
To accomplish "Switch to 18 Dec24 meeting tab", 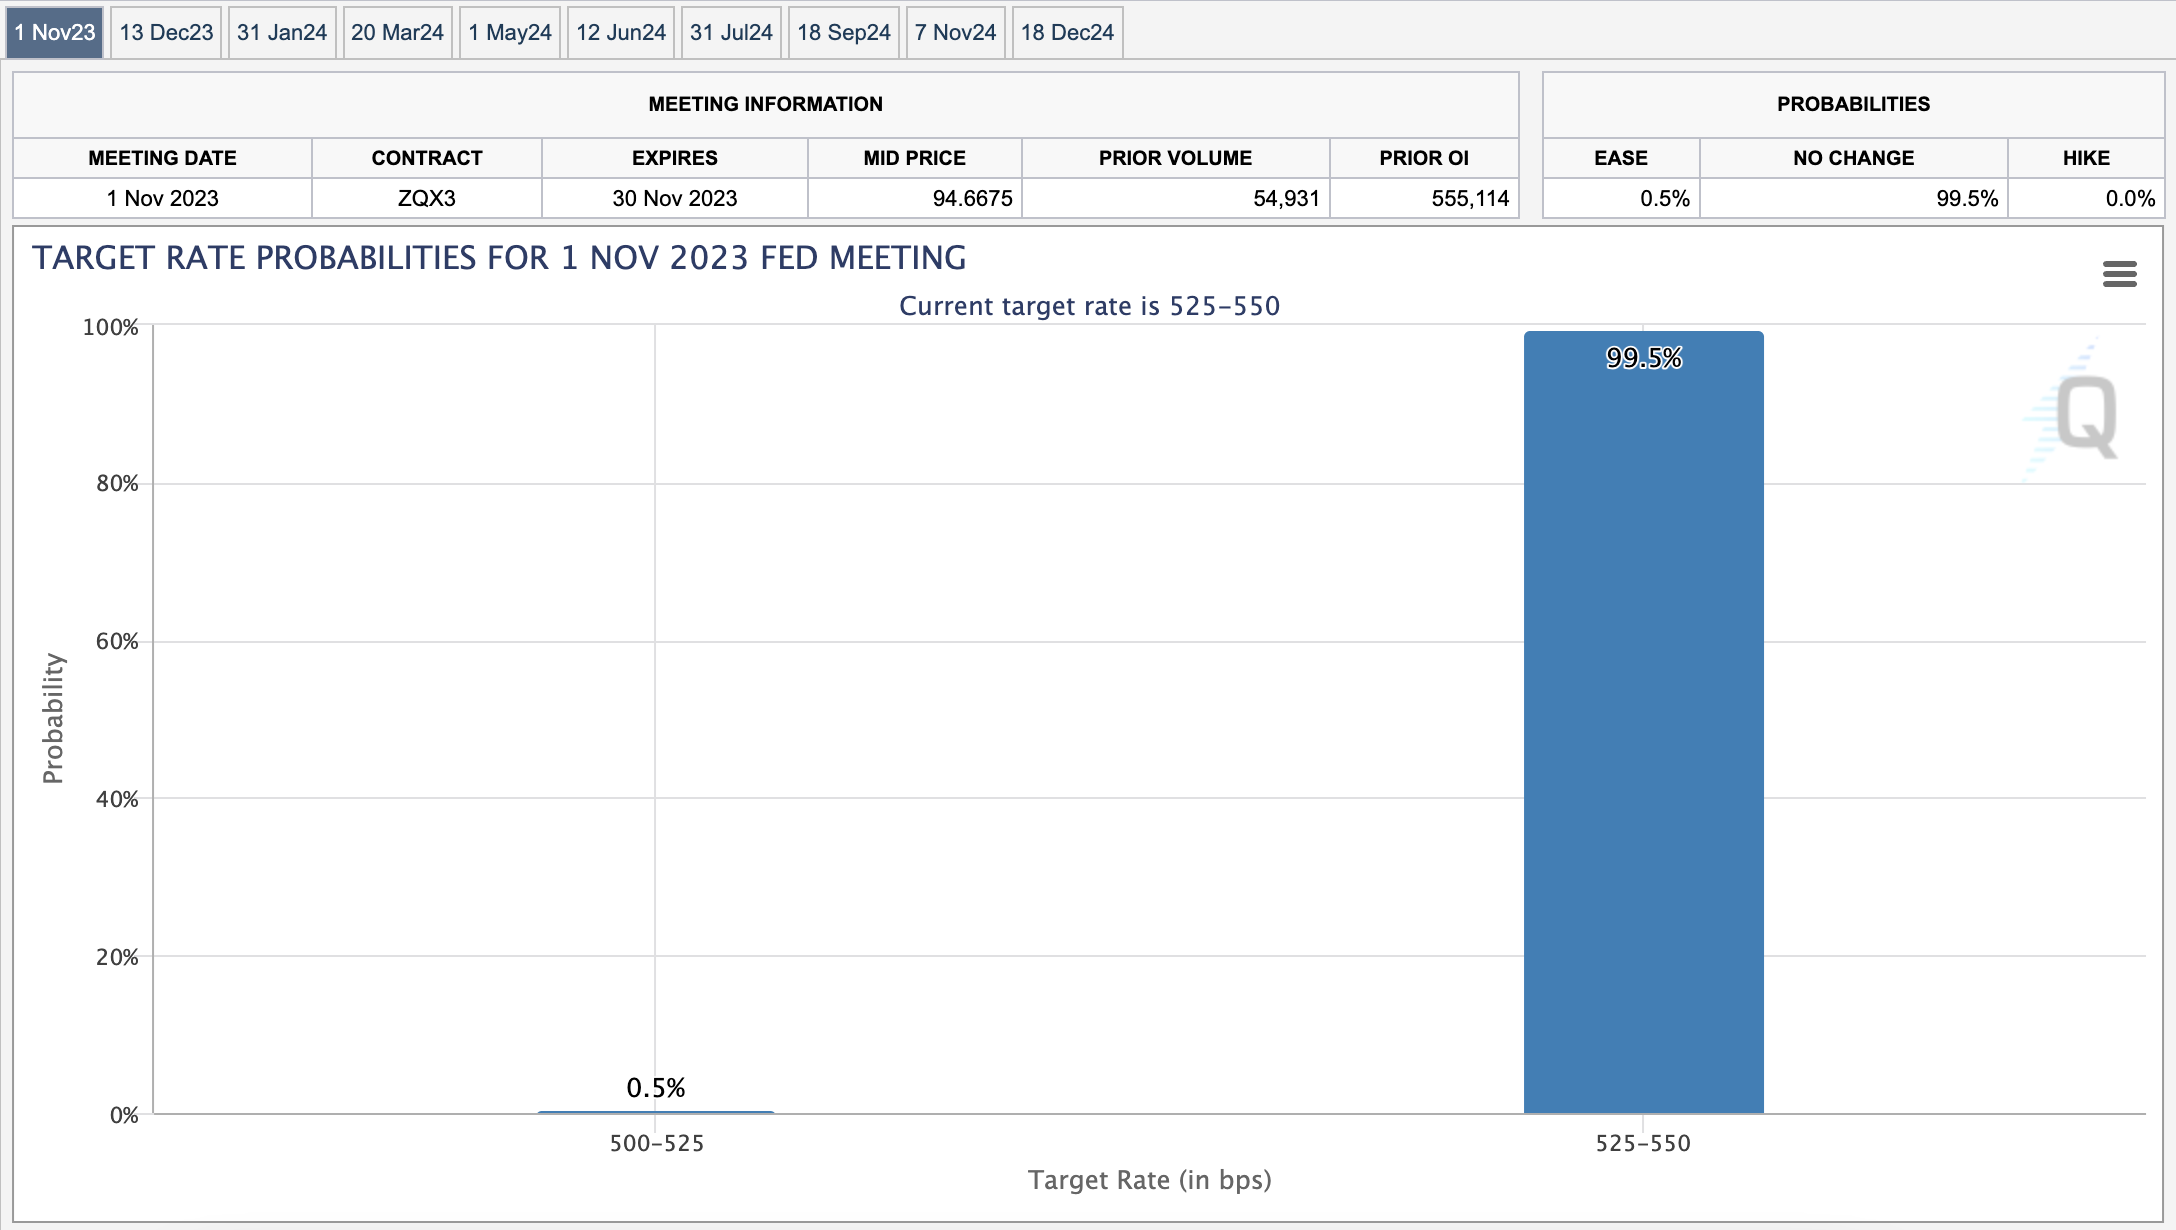I will (x=1067, y=33).
